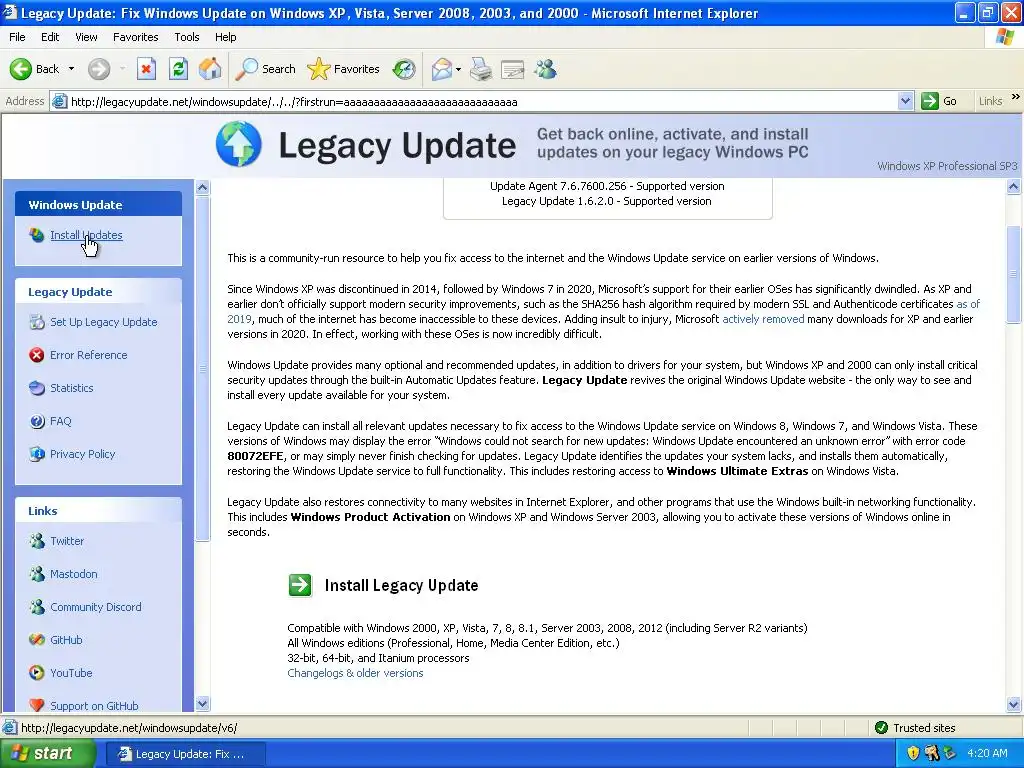Open the Edit menu
Screen dimensions: 1024x768
[50, 37]
